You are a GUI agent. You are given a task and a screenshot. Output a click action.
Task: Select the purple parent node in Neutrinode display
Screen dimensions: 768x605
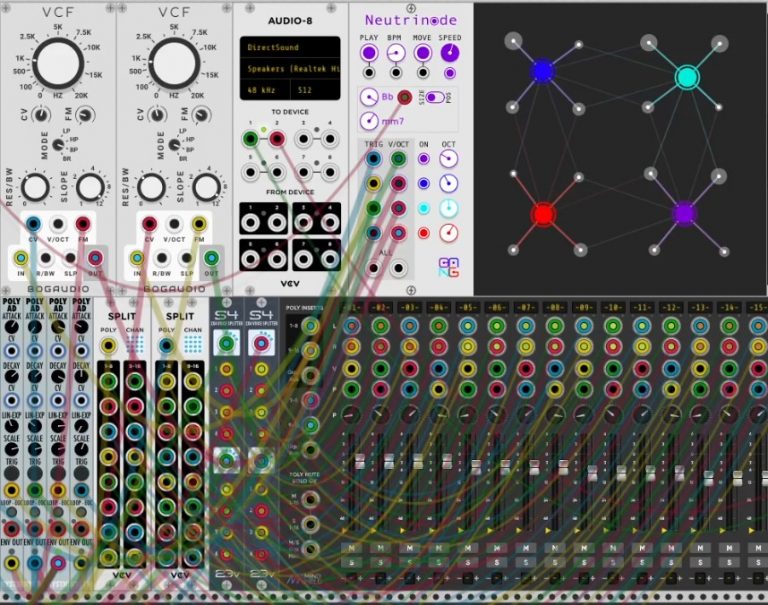point(684,214)
